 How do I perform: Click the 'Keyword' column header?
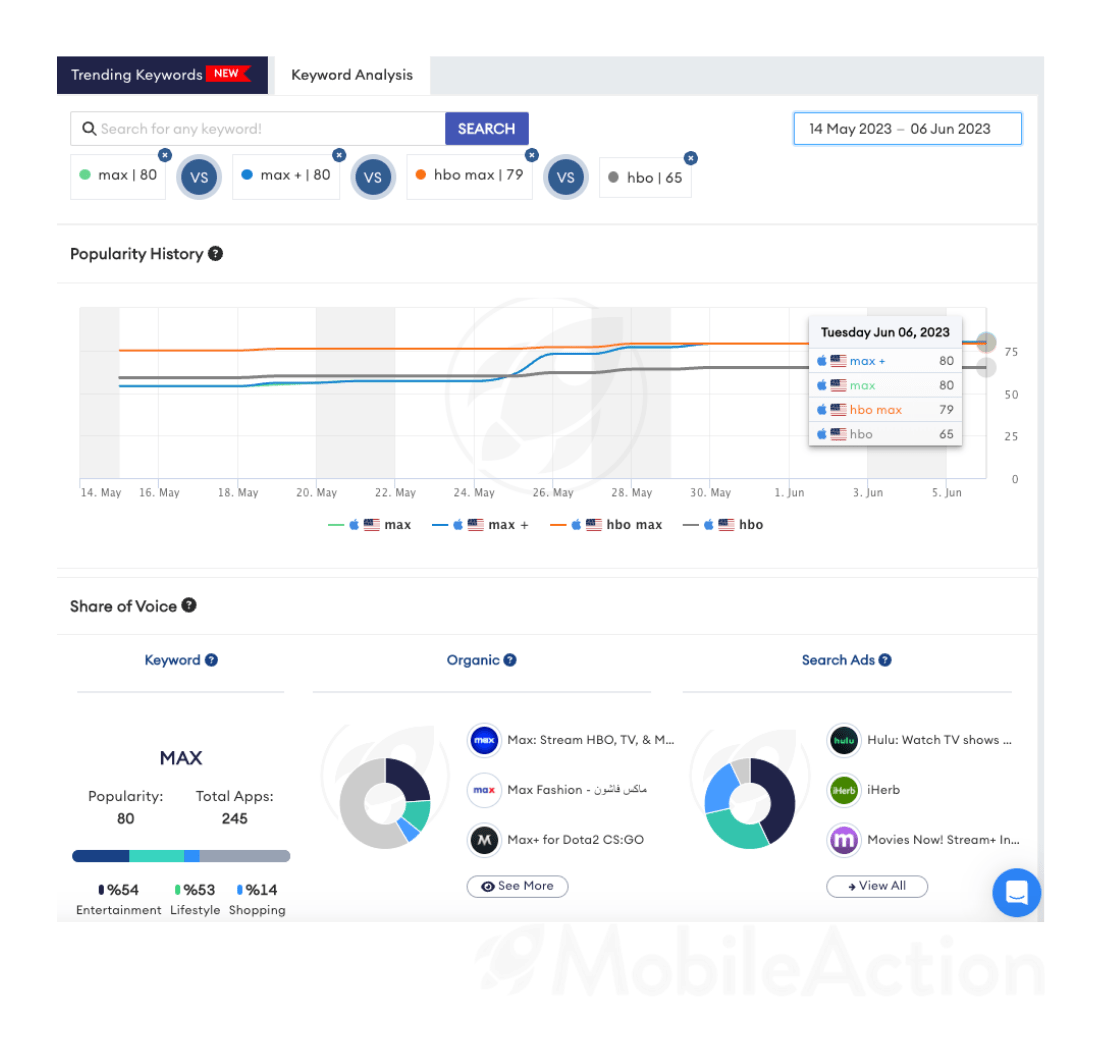click(x=172, y=660)
